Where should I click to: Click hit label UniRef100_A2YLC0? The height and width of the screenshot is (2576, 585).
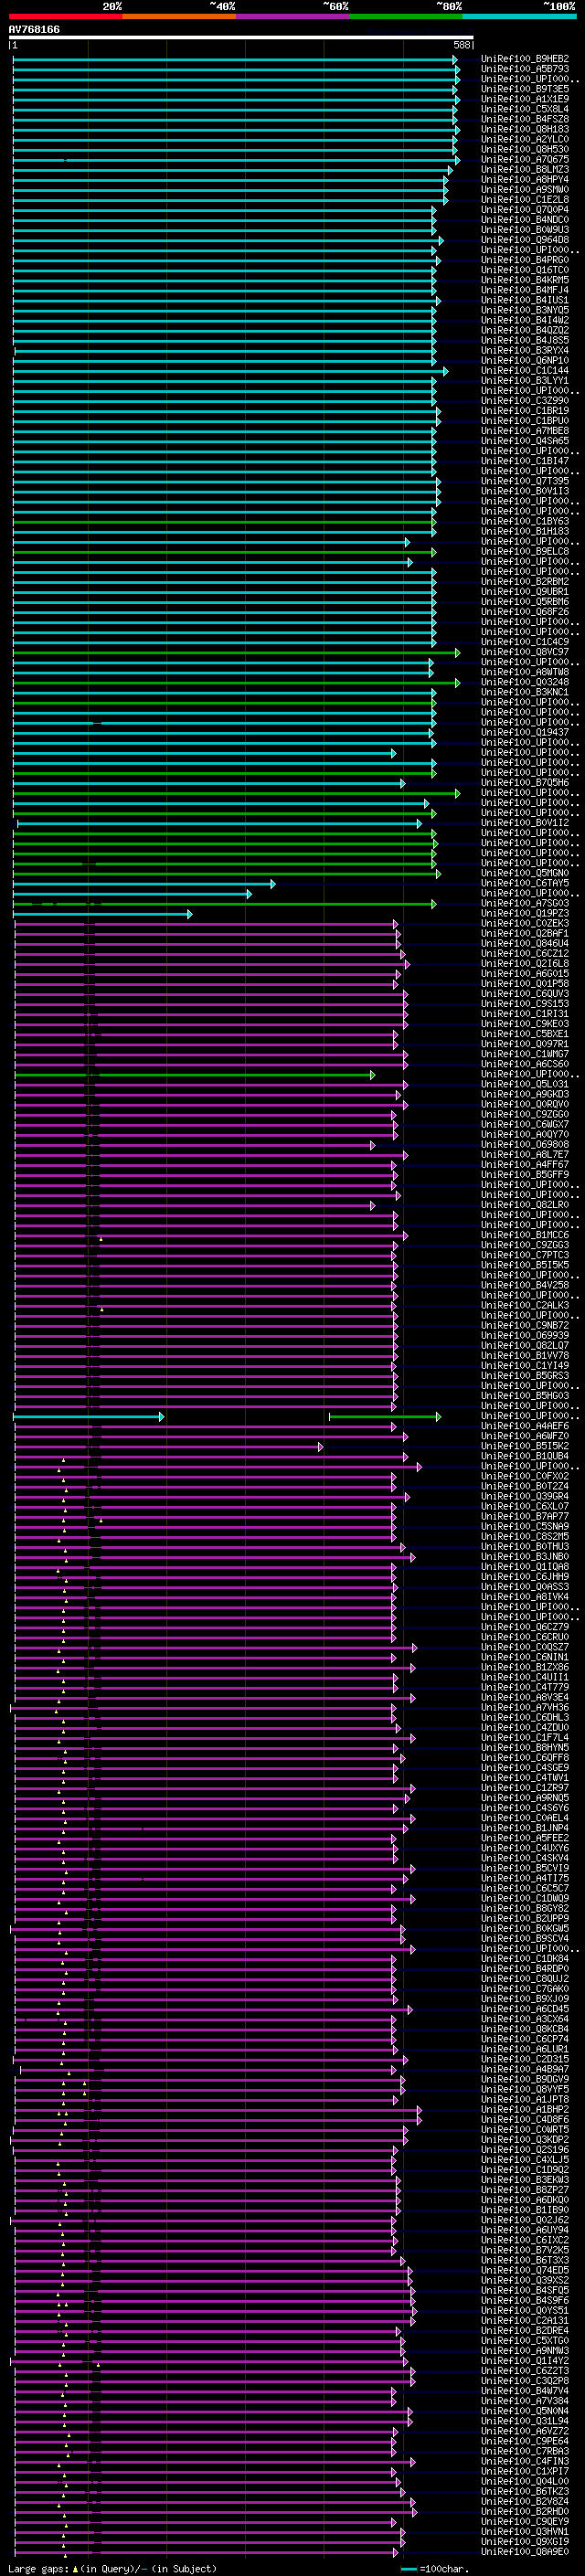tap(524, 139)
